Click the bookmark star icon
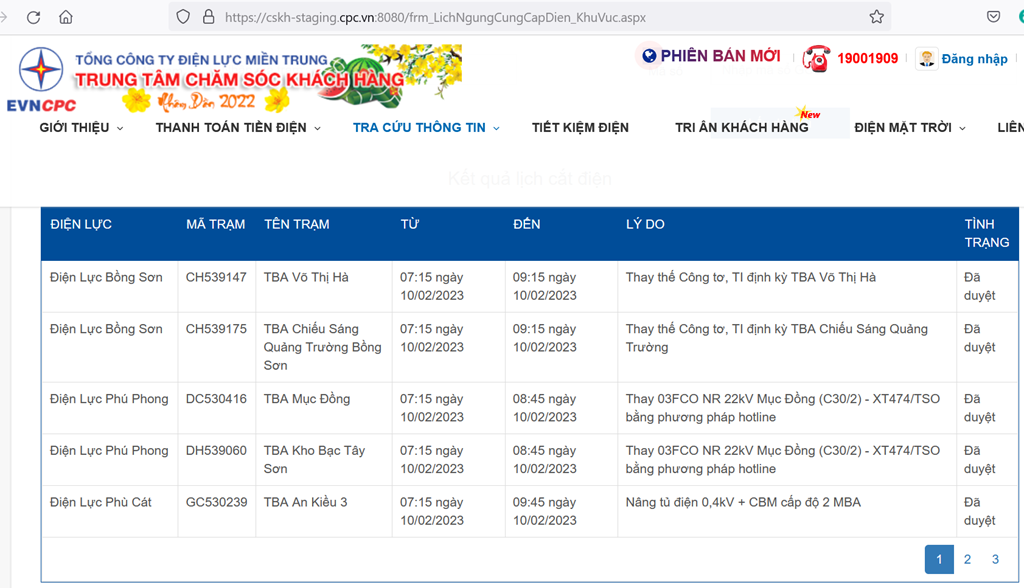The image size is (1024, 588). [876, 17]
